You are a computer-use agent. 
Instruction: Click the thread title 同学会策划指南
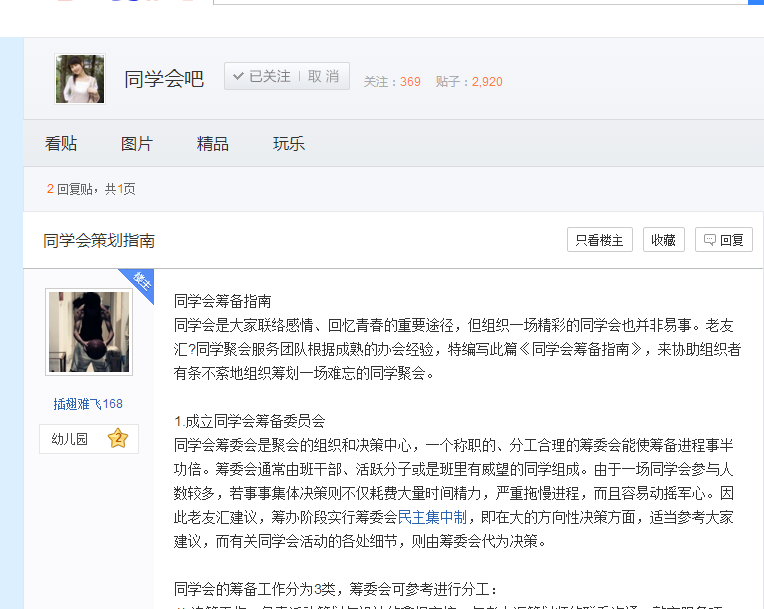click(99, 241)
